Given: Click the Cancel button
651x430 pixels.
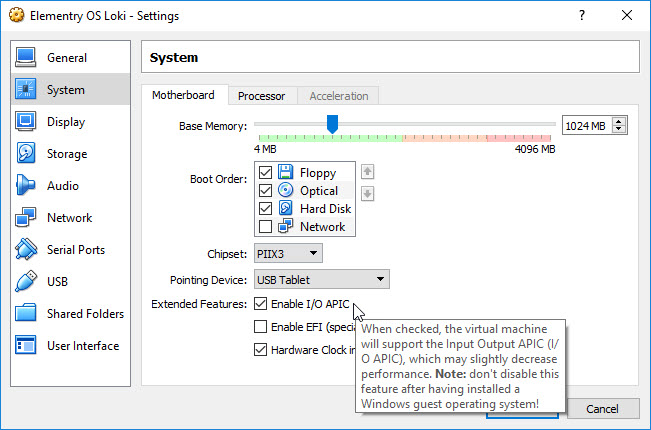Looking at the screenshot, I should point(602,409).
